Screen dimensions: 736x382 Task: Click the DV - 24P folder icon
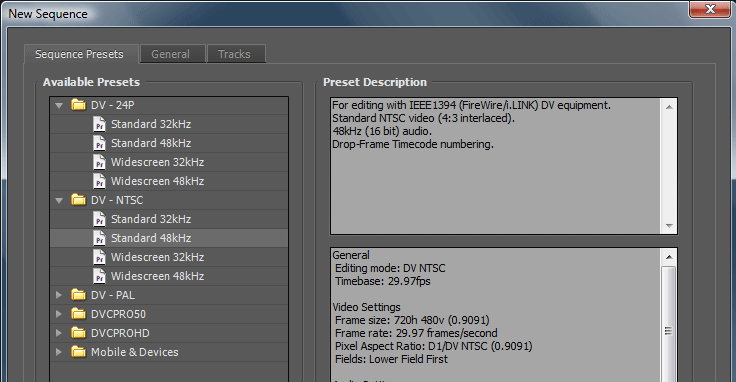[78, 105]
